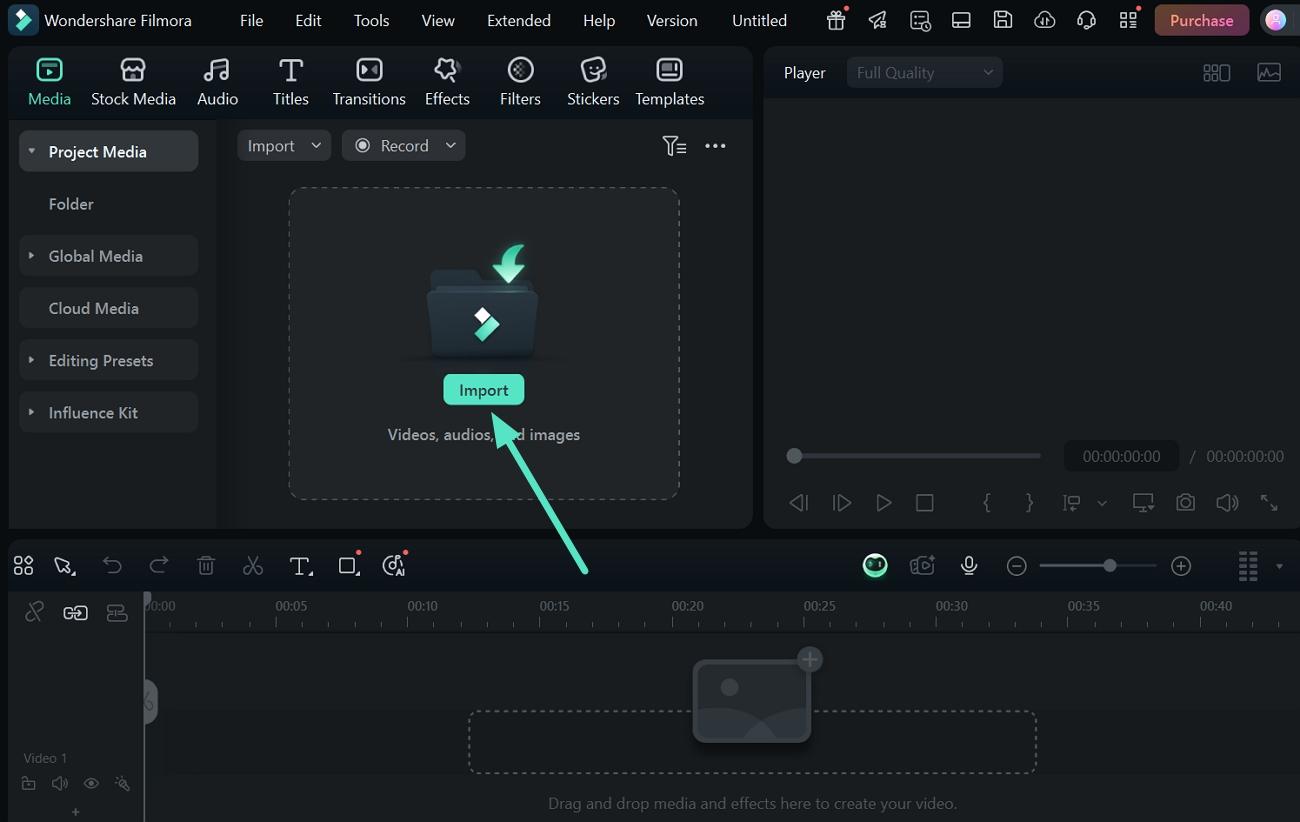This screenshot has height=822, width=1300.
Task: Click the microphone voiceover icon
Action: point(968,566)
